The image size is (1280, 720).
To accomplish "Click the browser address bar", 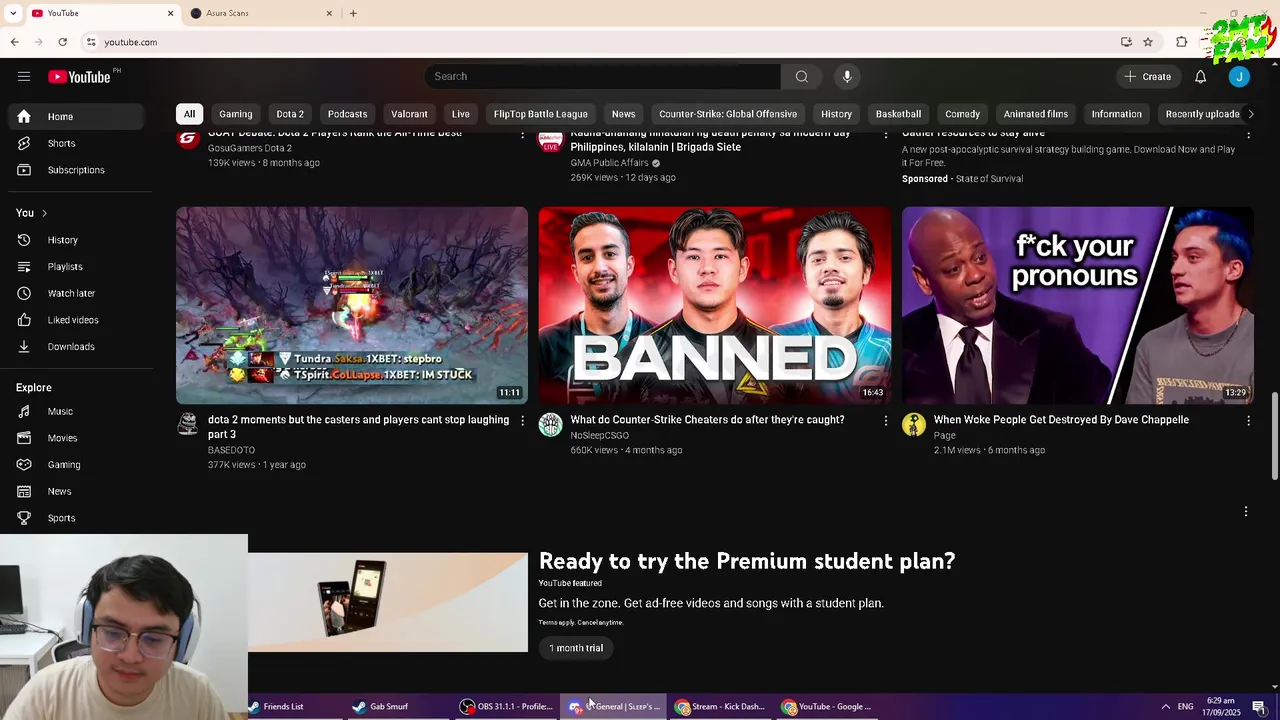I will [x=600, y=42].
